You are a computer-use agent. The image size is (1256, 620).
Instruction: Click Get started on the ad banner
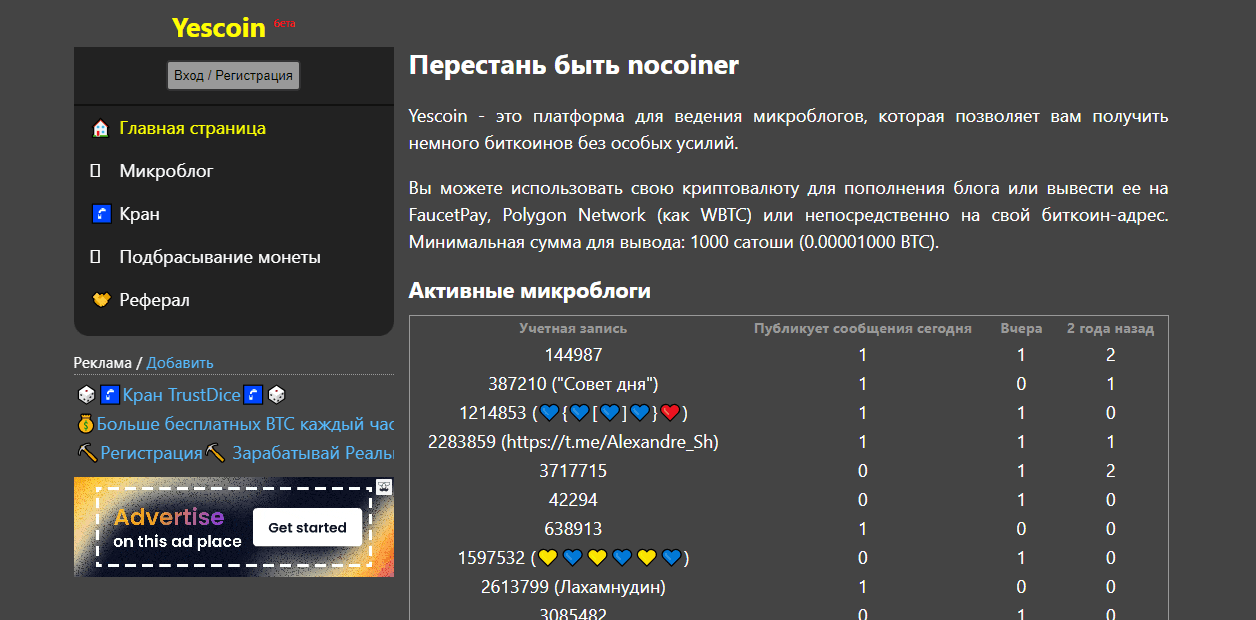(307, 528)
